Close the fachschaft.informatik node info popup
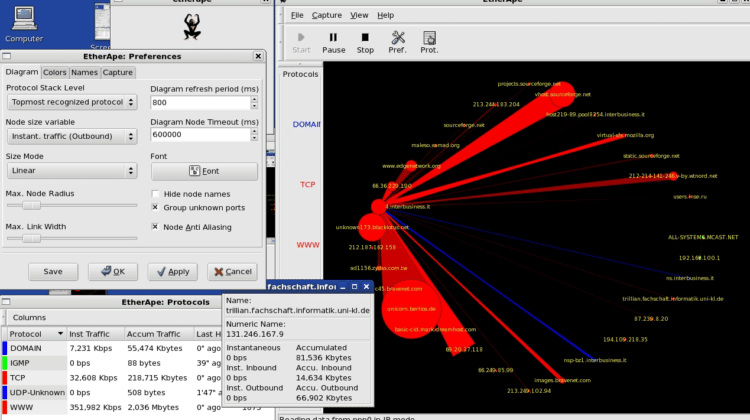750x420 pixels. click(366, 287)
